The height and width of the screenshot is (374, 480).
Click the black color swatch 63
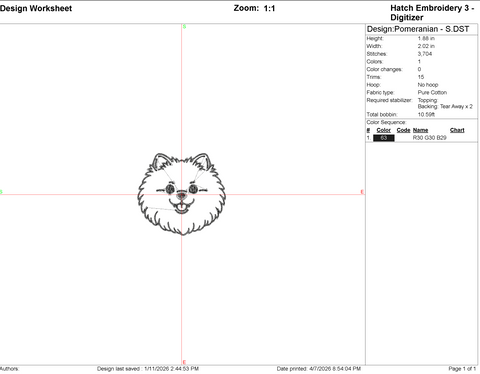[384, 138]
